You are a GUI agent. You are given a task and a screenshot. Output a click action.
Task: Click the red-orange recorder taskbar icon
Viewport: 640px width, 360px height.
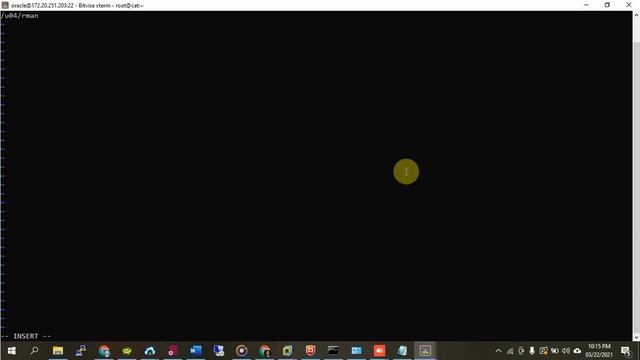point(379,351)
